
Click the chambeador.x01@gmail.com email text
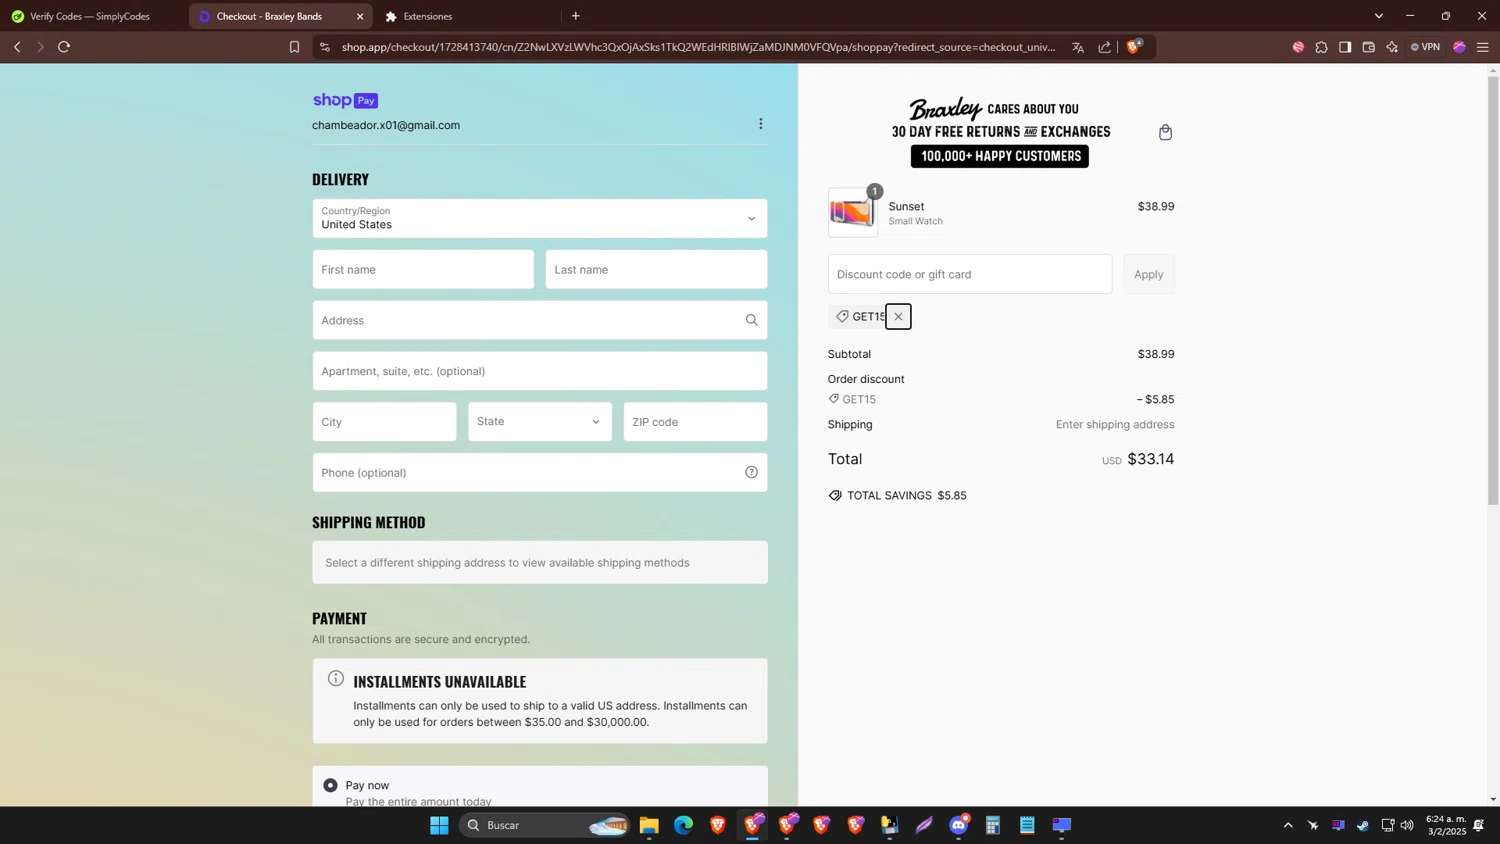pyautogui.click(x=386, y=125)
